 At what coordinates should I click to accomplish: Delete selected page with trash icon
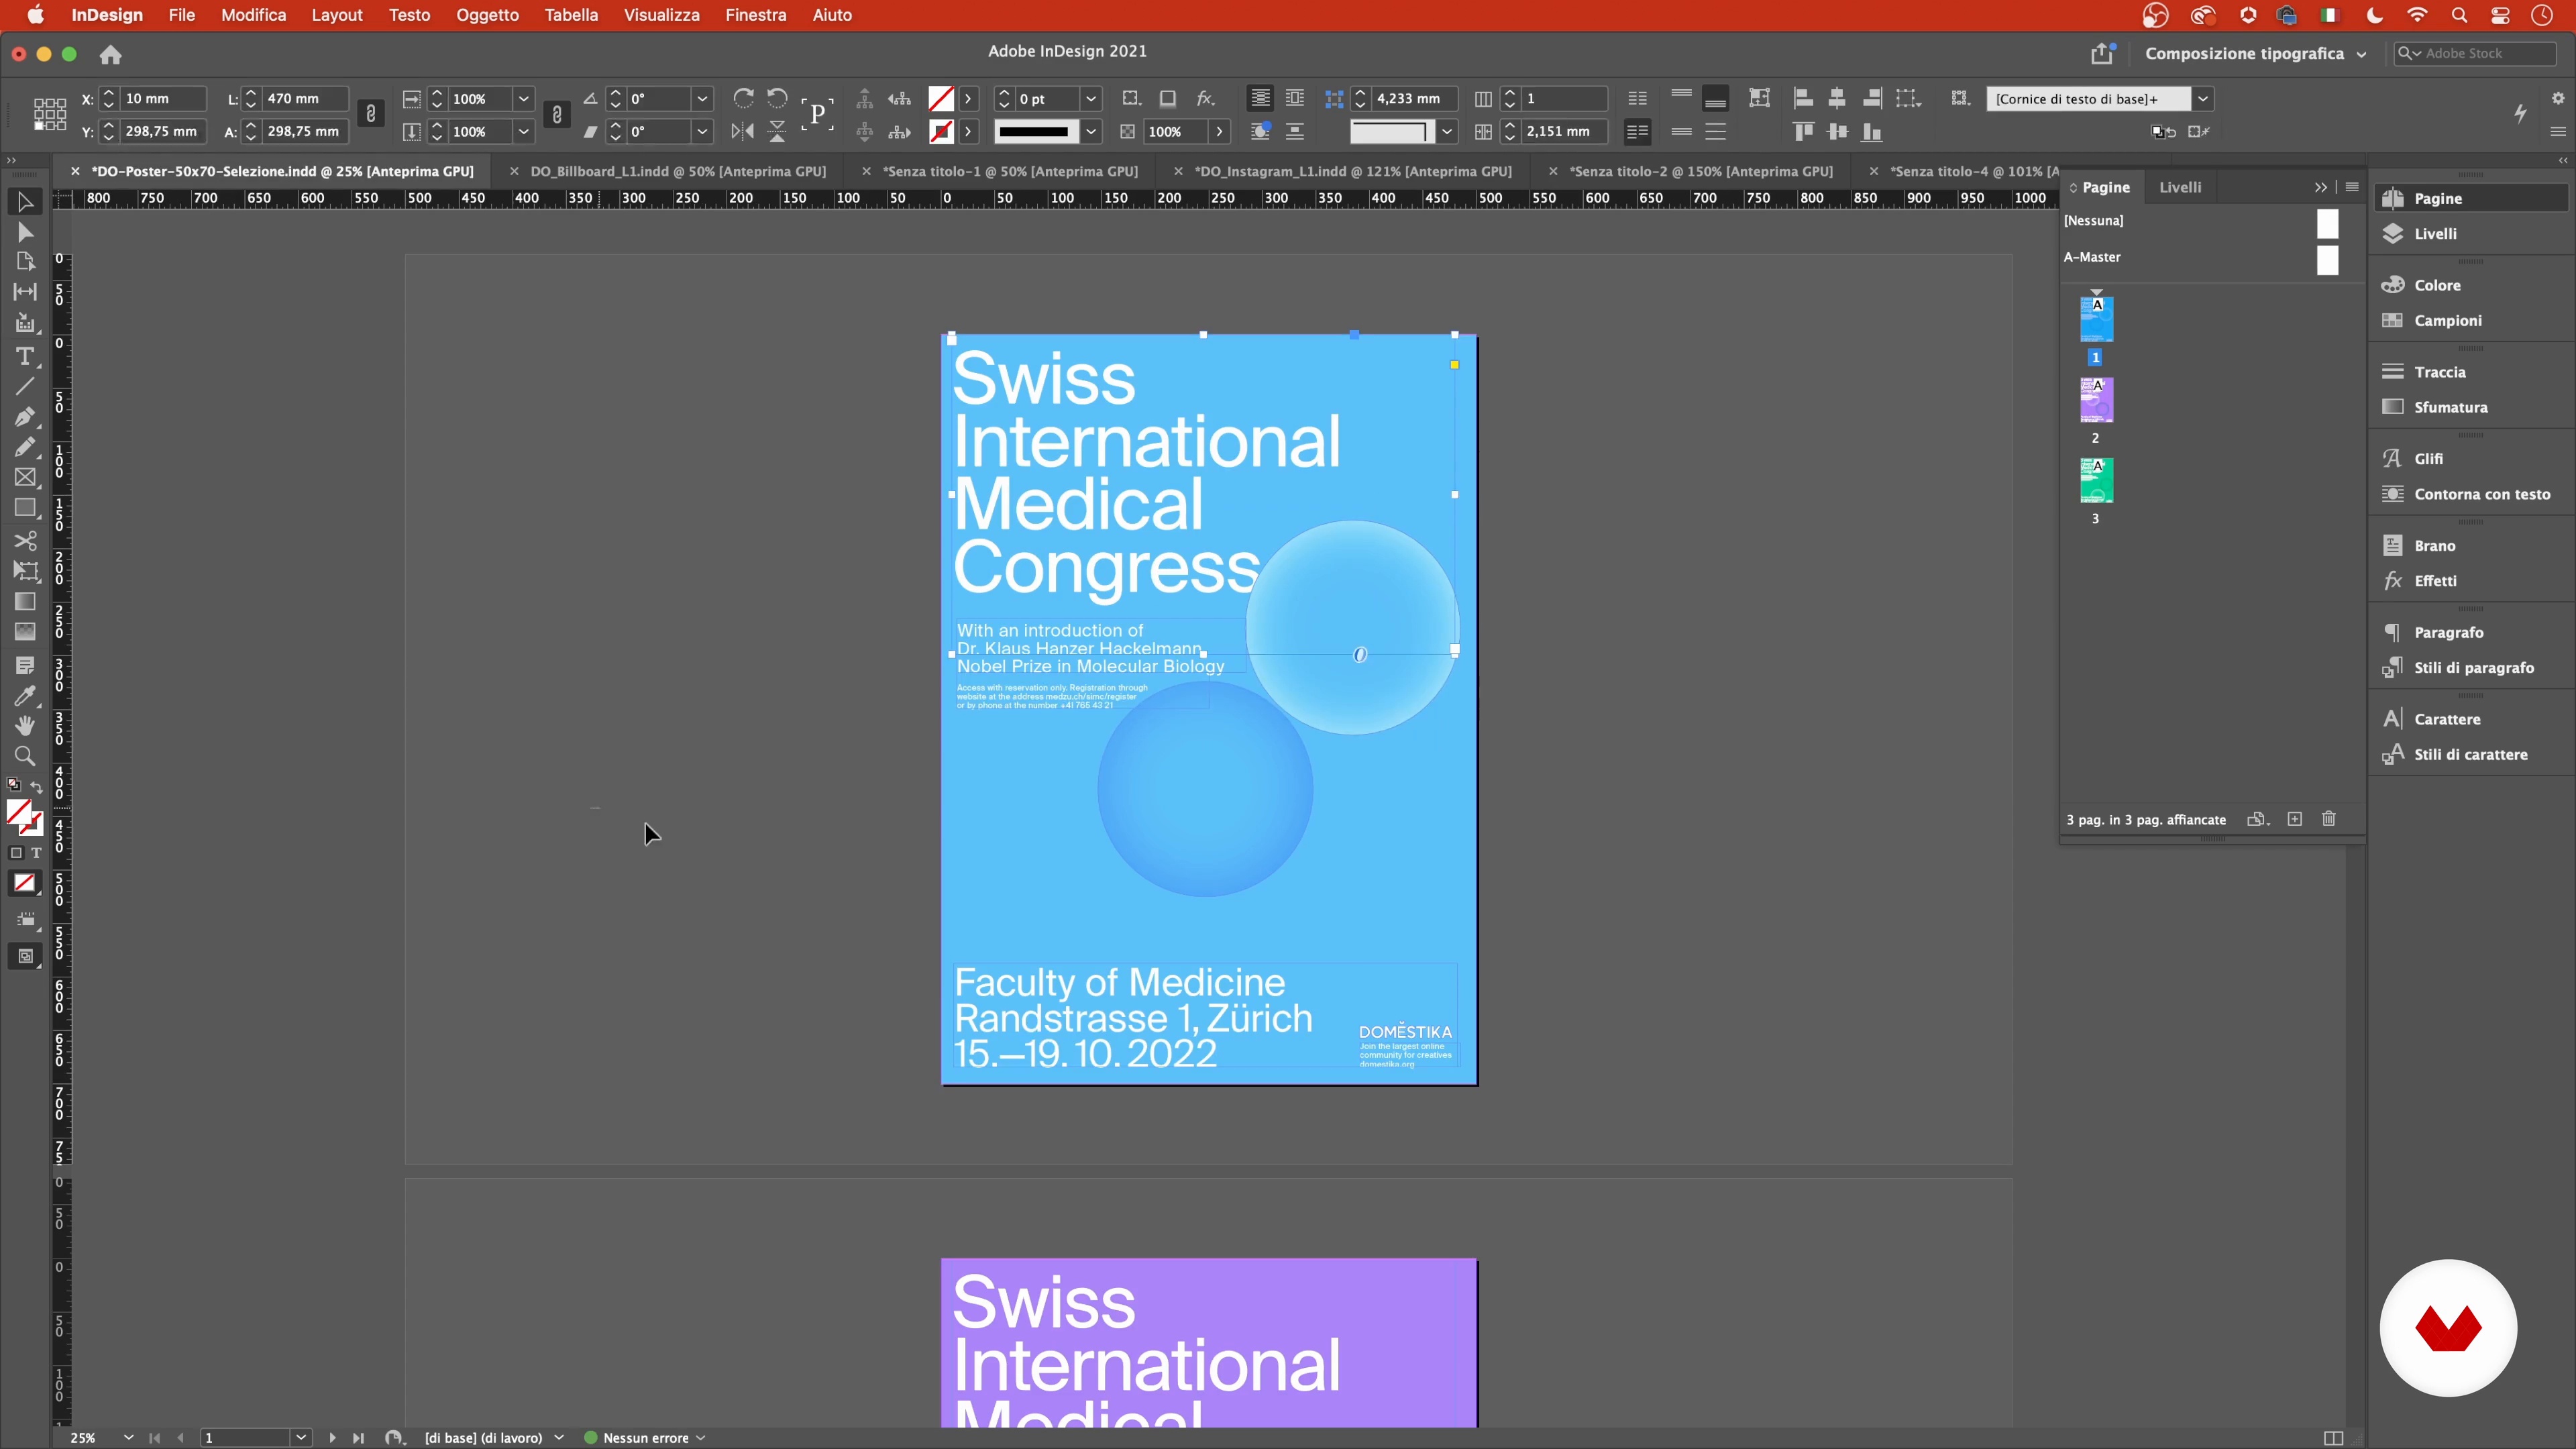coord(2328,819)
